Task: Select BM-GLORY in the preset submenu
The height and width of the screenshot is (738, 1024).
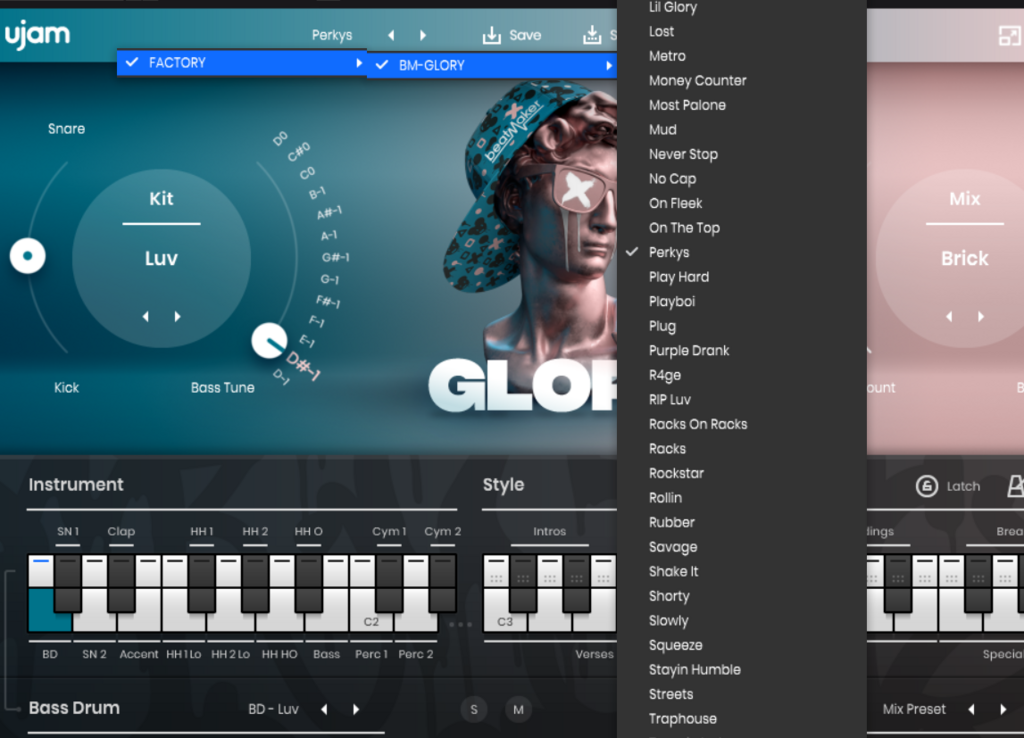Action: [492, 65]
